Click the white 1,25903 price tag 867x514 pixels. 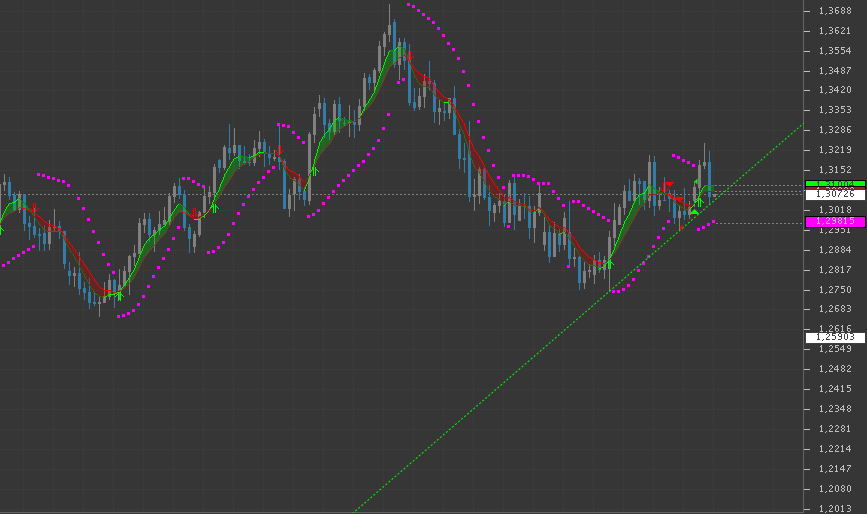tap(835, 337)
